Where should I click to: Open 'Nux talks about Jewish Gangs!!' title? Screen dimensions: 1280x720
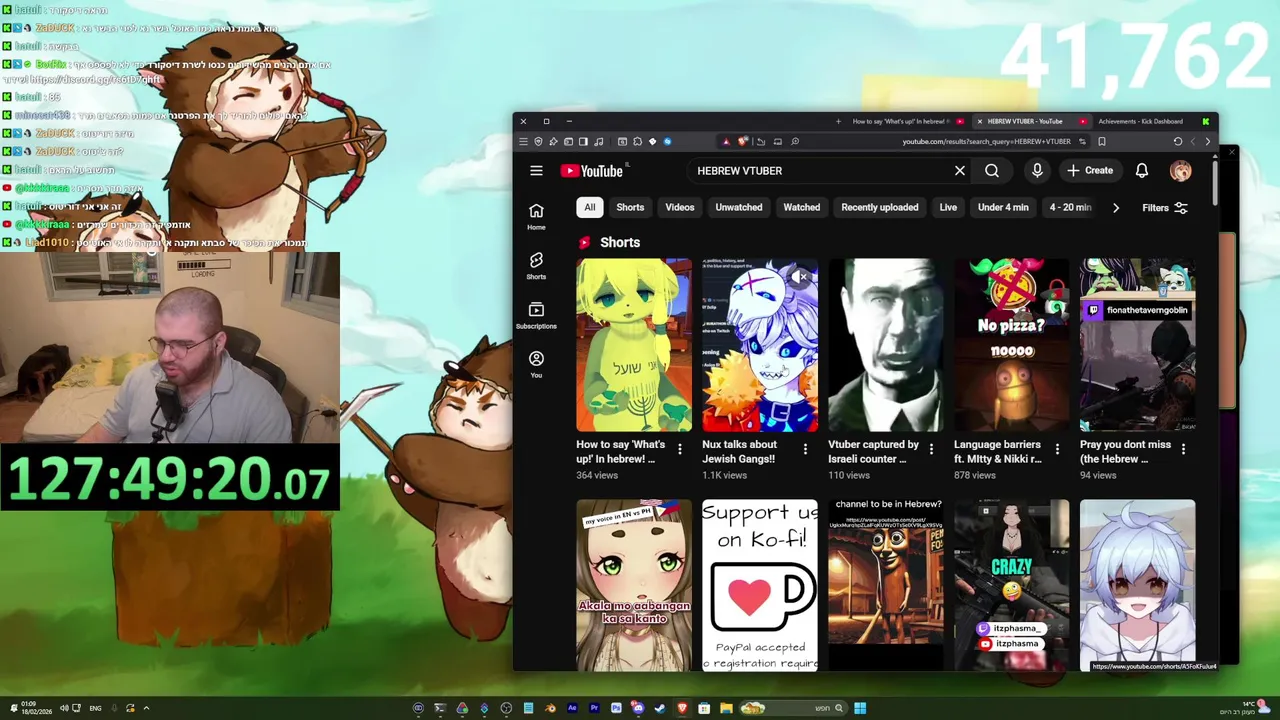tap(739, 452)
